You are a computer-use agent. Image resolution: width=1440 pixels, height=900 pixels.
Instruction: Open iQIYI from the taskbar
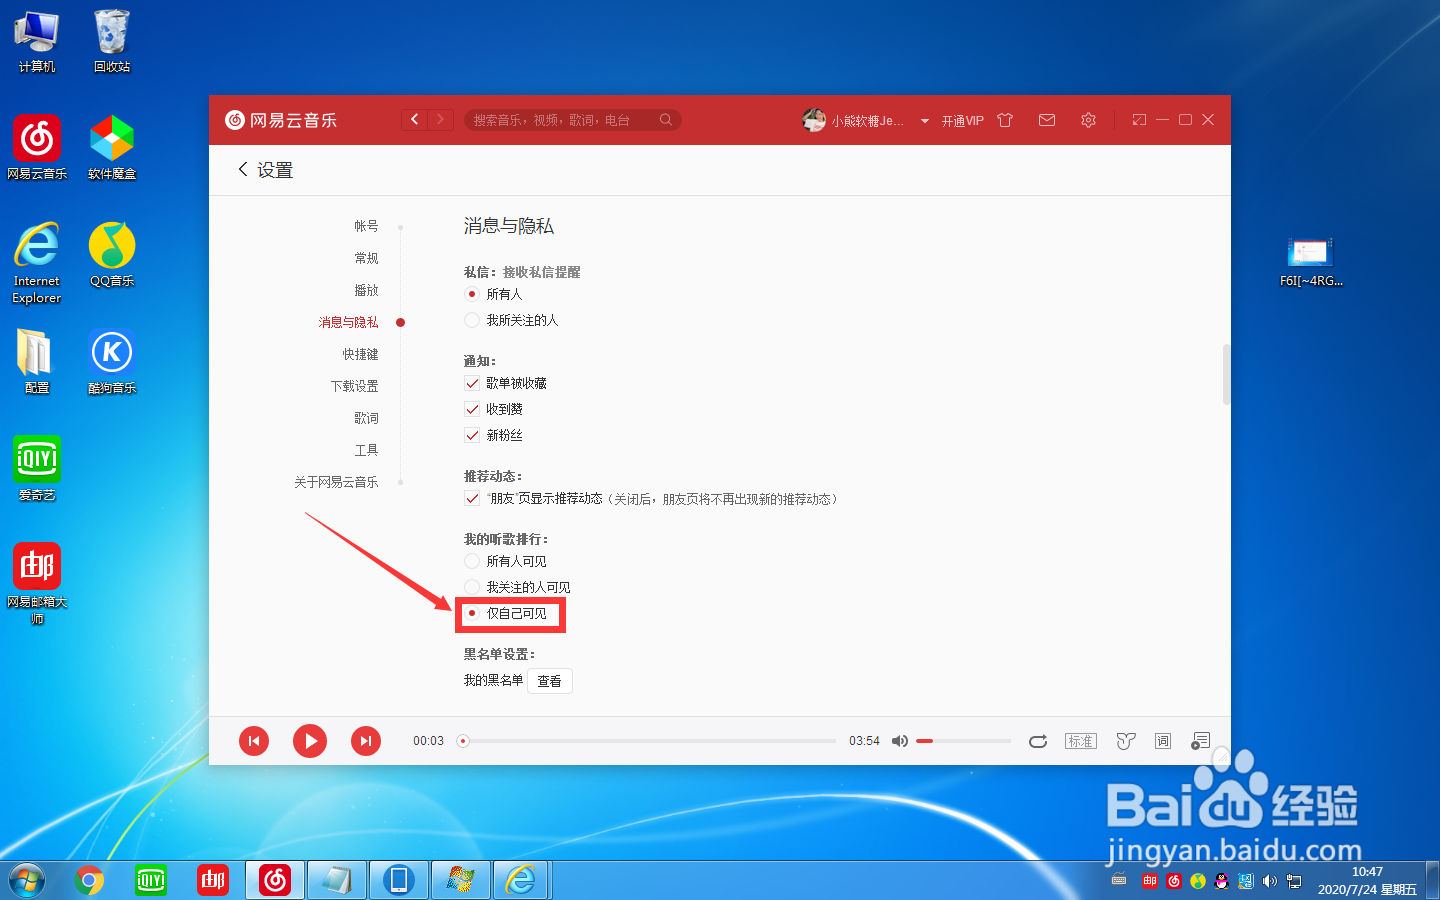[151, 880]
